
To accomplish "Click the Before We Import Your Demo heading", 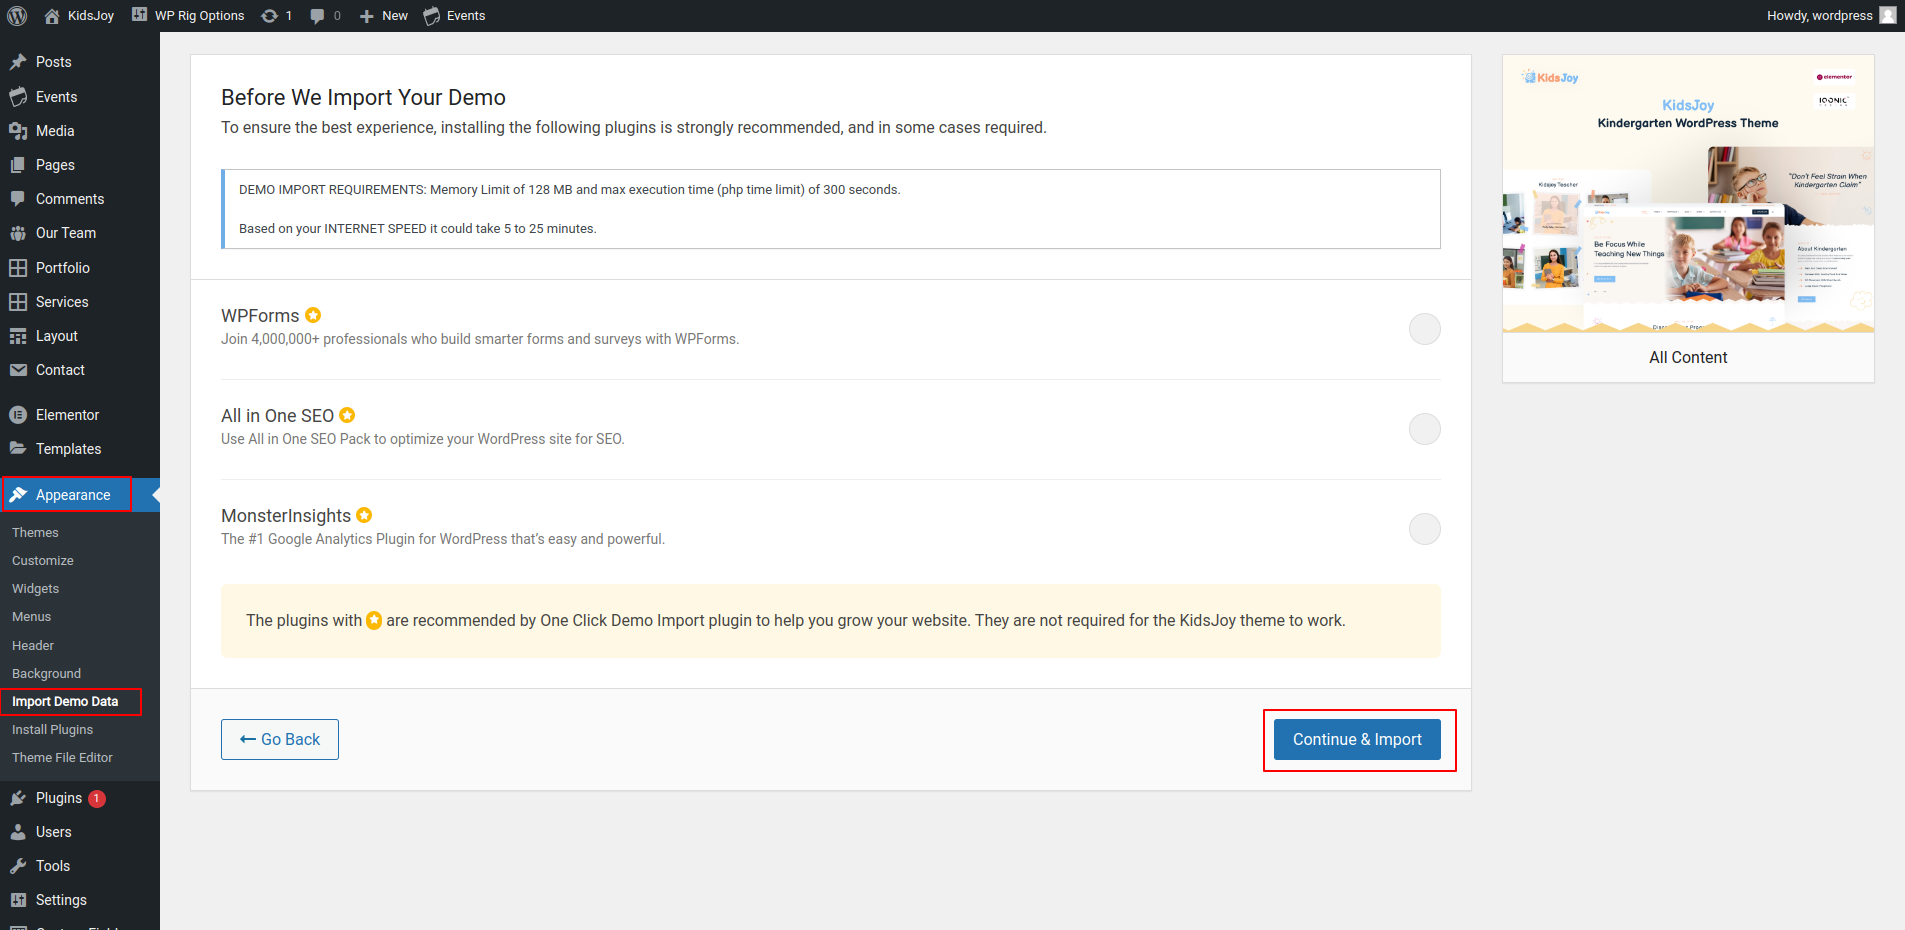I will click(x=363, y=97).
